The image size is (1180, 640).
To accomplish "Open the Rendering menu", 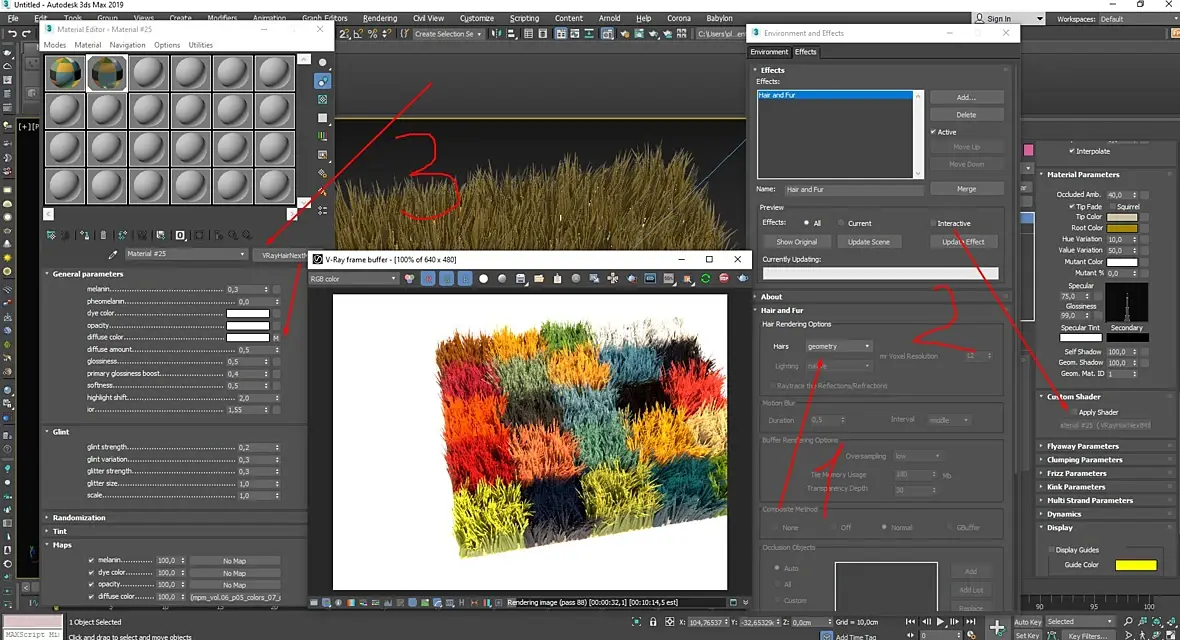I will pyautogui.click(x=380, y=18).
